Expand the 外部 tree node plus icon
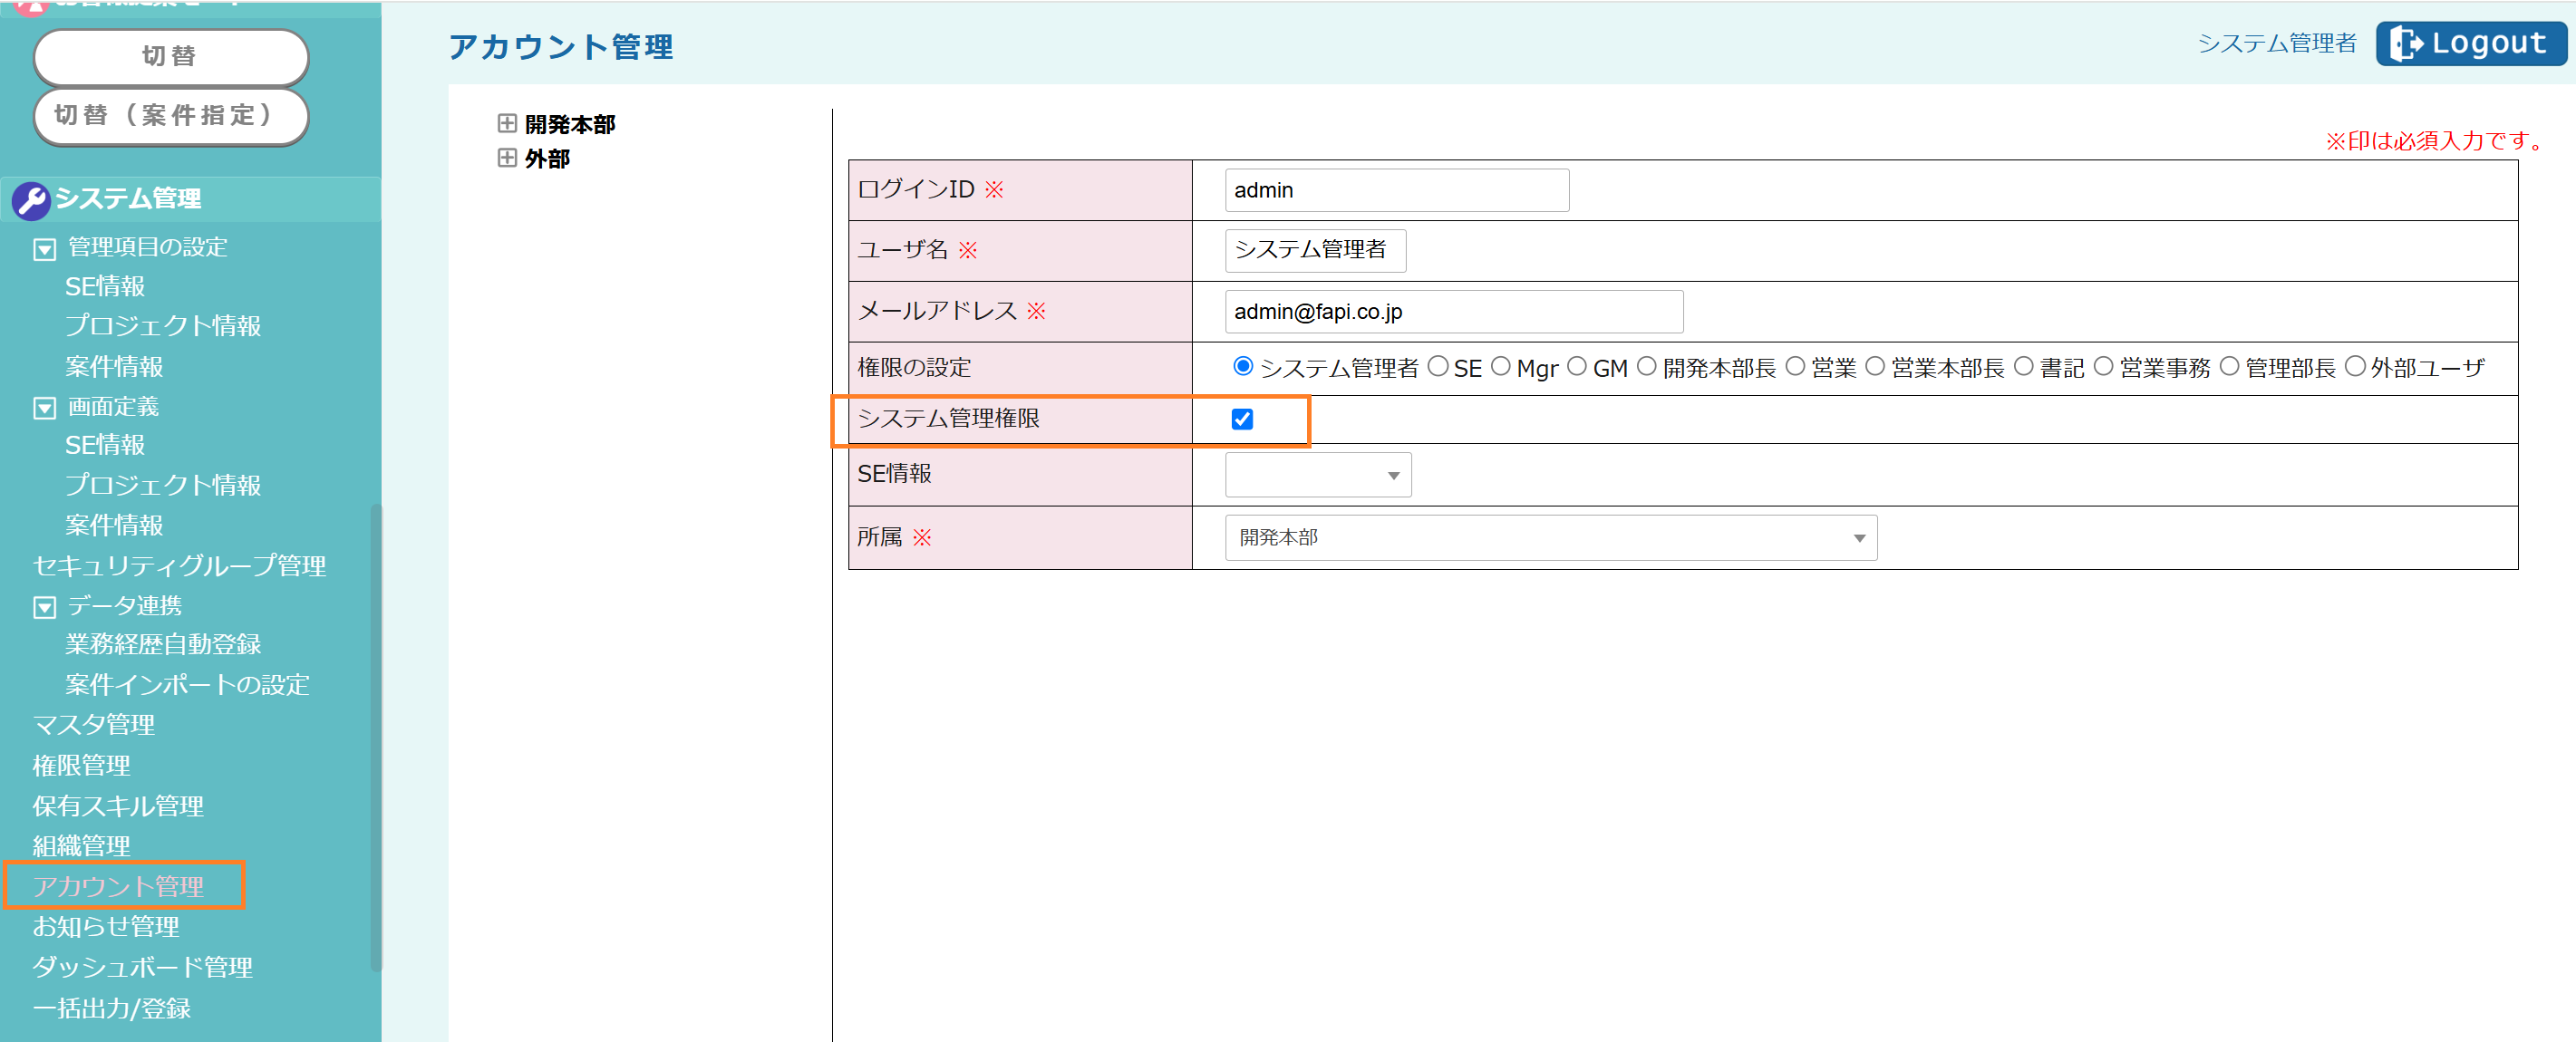The image size is (2576, 1042). [507, 158]
